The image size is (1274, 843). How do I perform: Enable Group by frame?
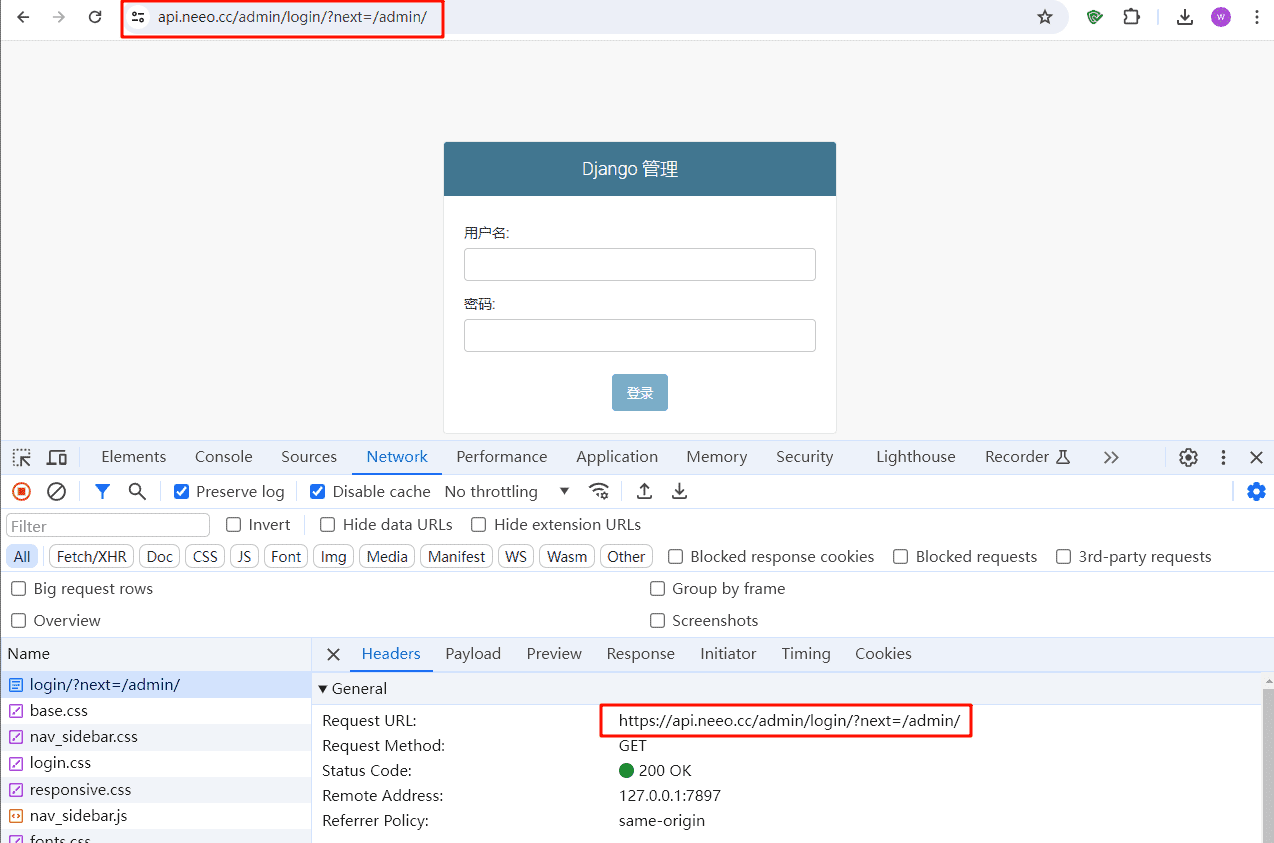click(658, 588)
